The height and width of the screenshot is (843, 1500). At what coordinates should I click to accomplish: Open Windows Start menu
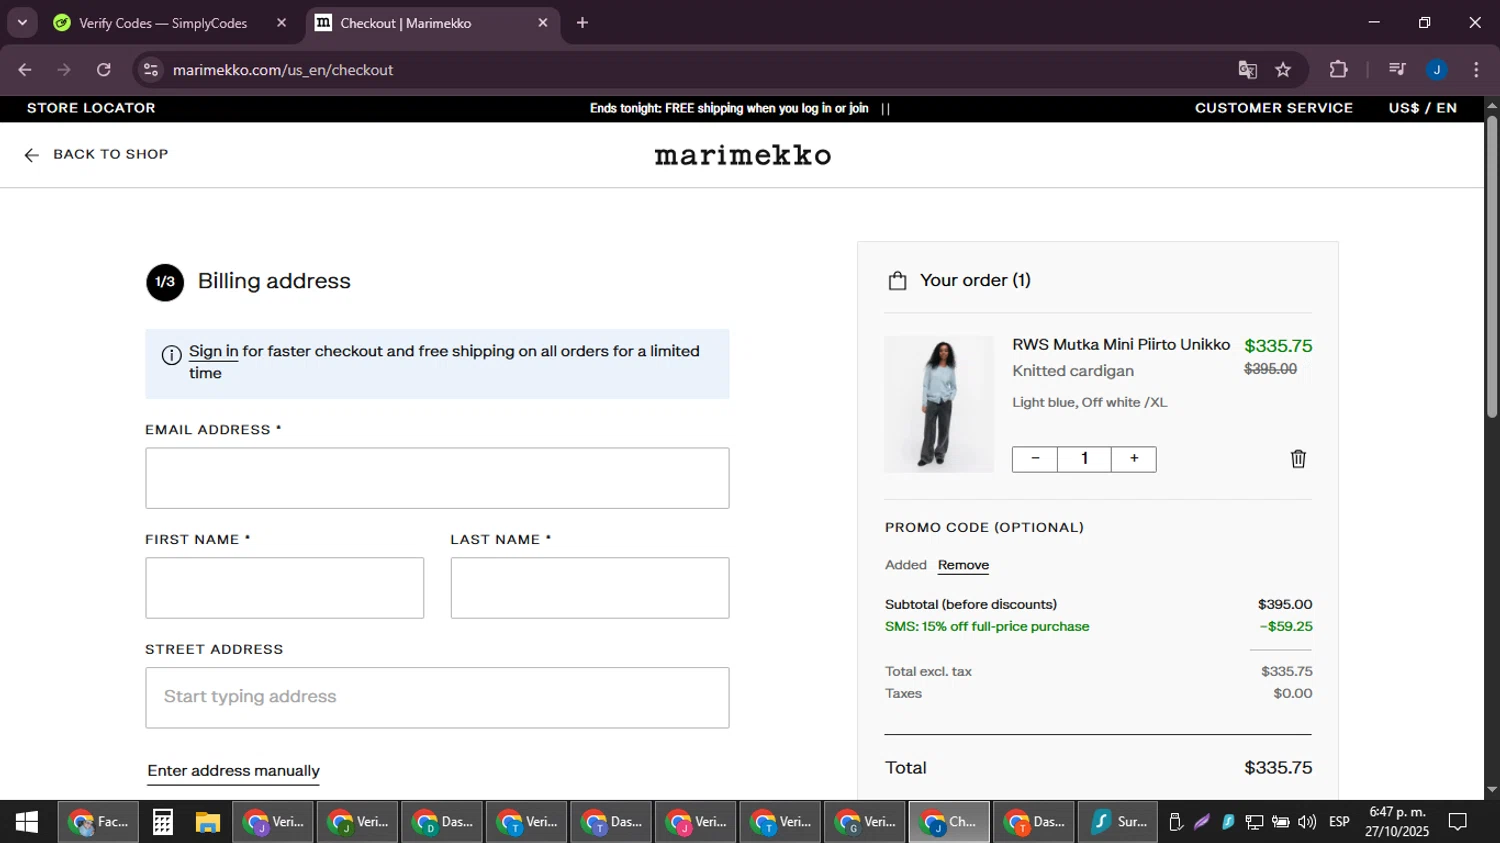coord(27,822)
